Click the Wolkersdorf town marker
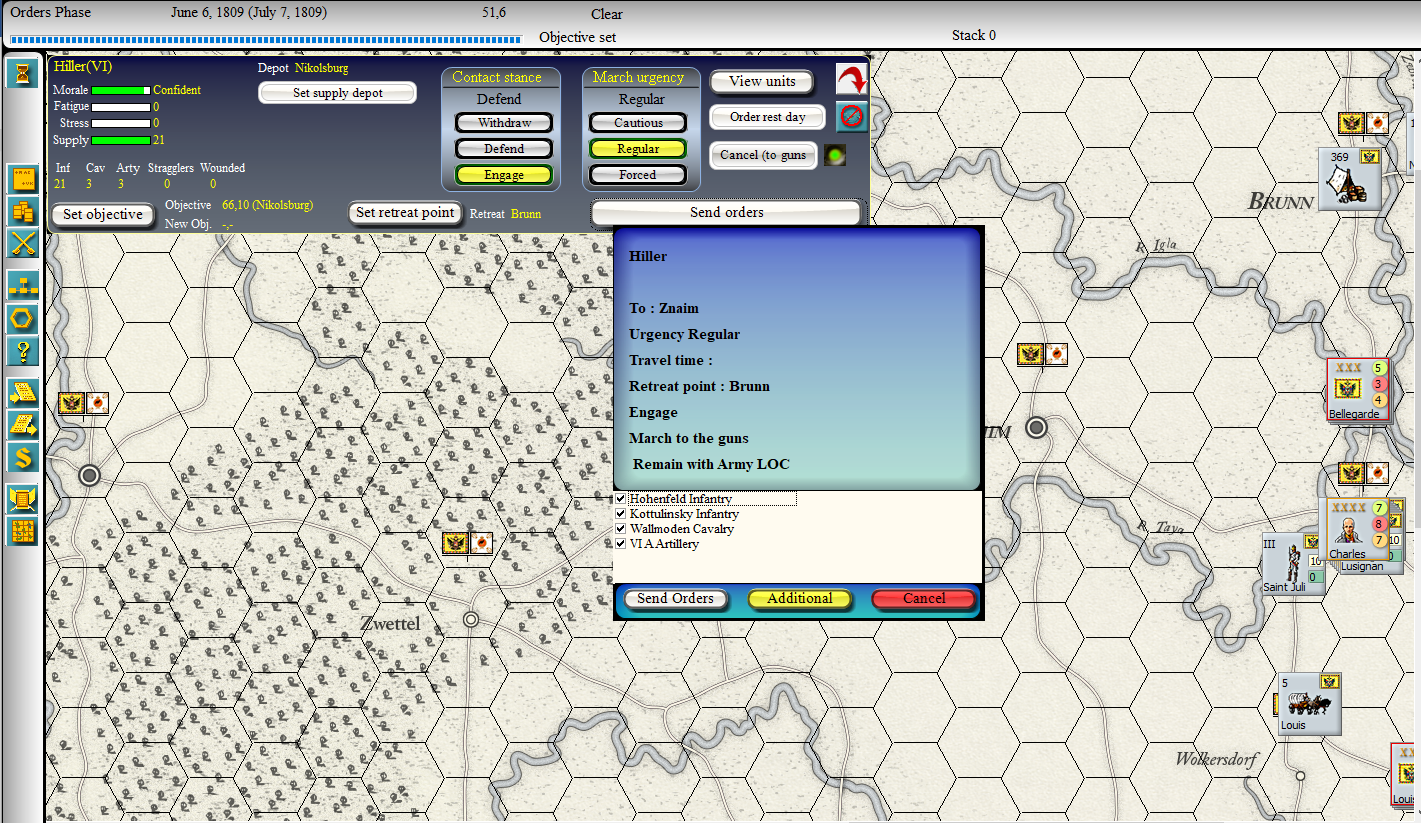Viewport: 1421px width, 823px height. 1300,775
